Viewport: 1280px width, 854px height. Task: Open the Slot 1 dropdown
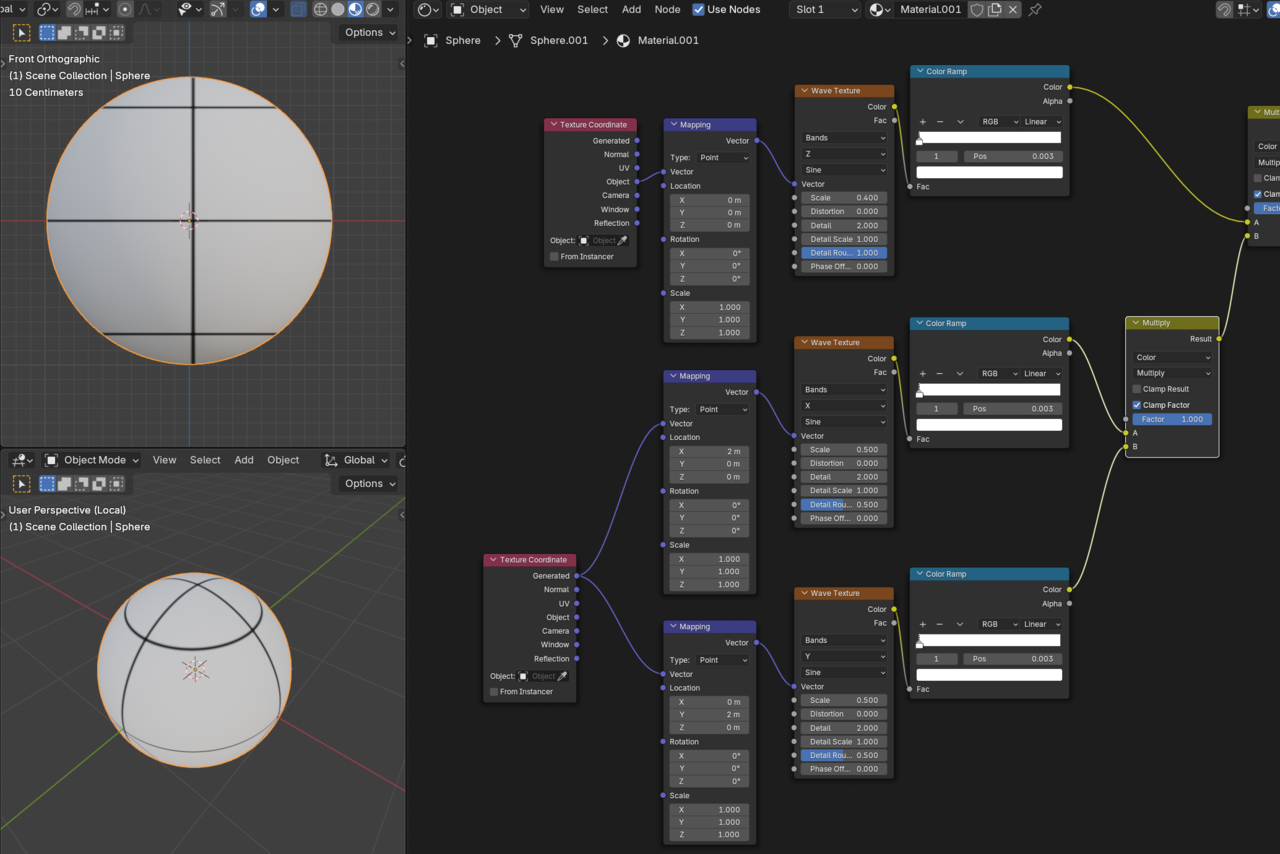[x=825, y=10]
